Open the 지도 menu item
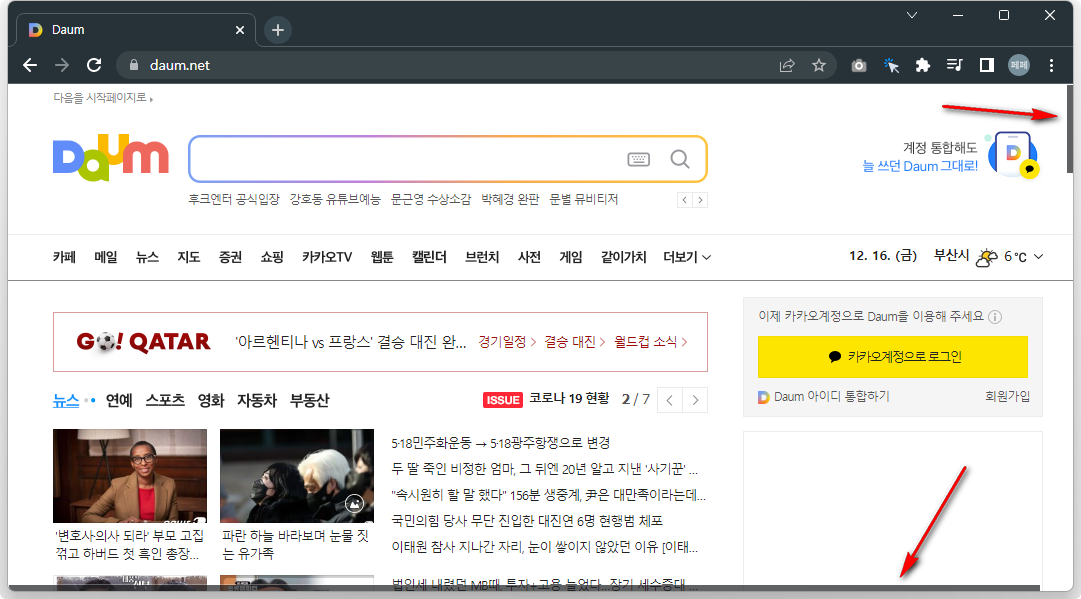1081x599 pixels. click(188, 257)
